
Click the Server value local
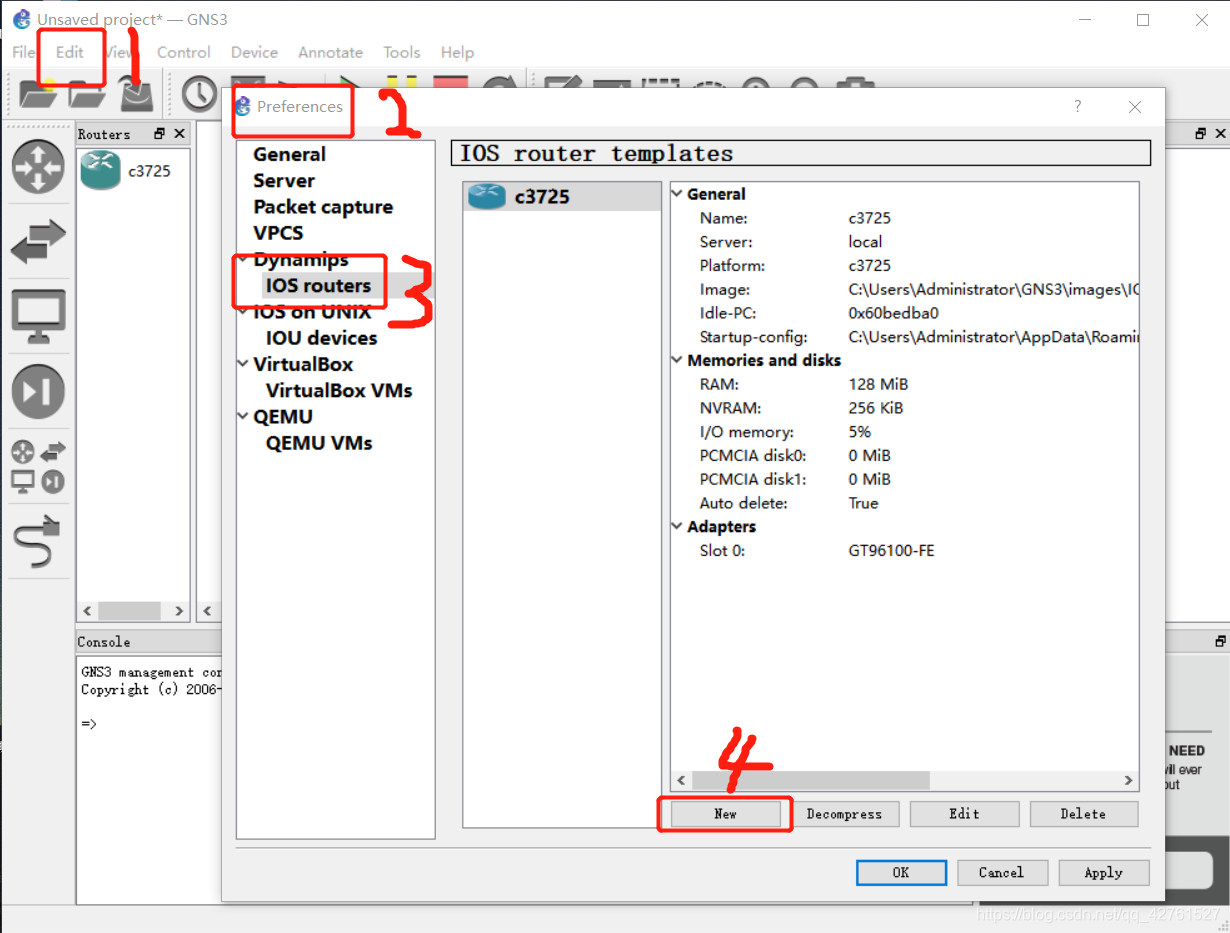pos(865,242)
